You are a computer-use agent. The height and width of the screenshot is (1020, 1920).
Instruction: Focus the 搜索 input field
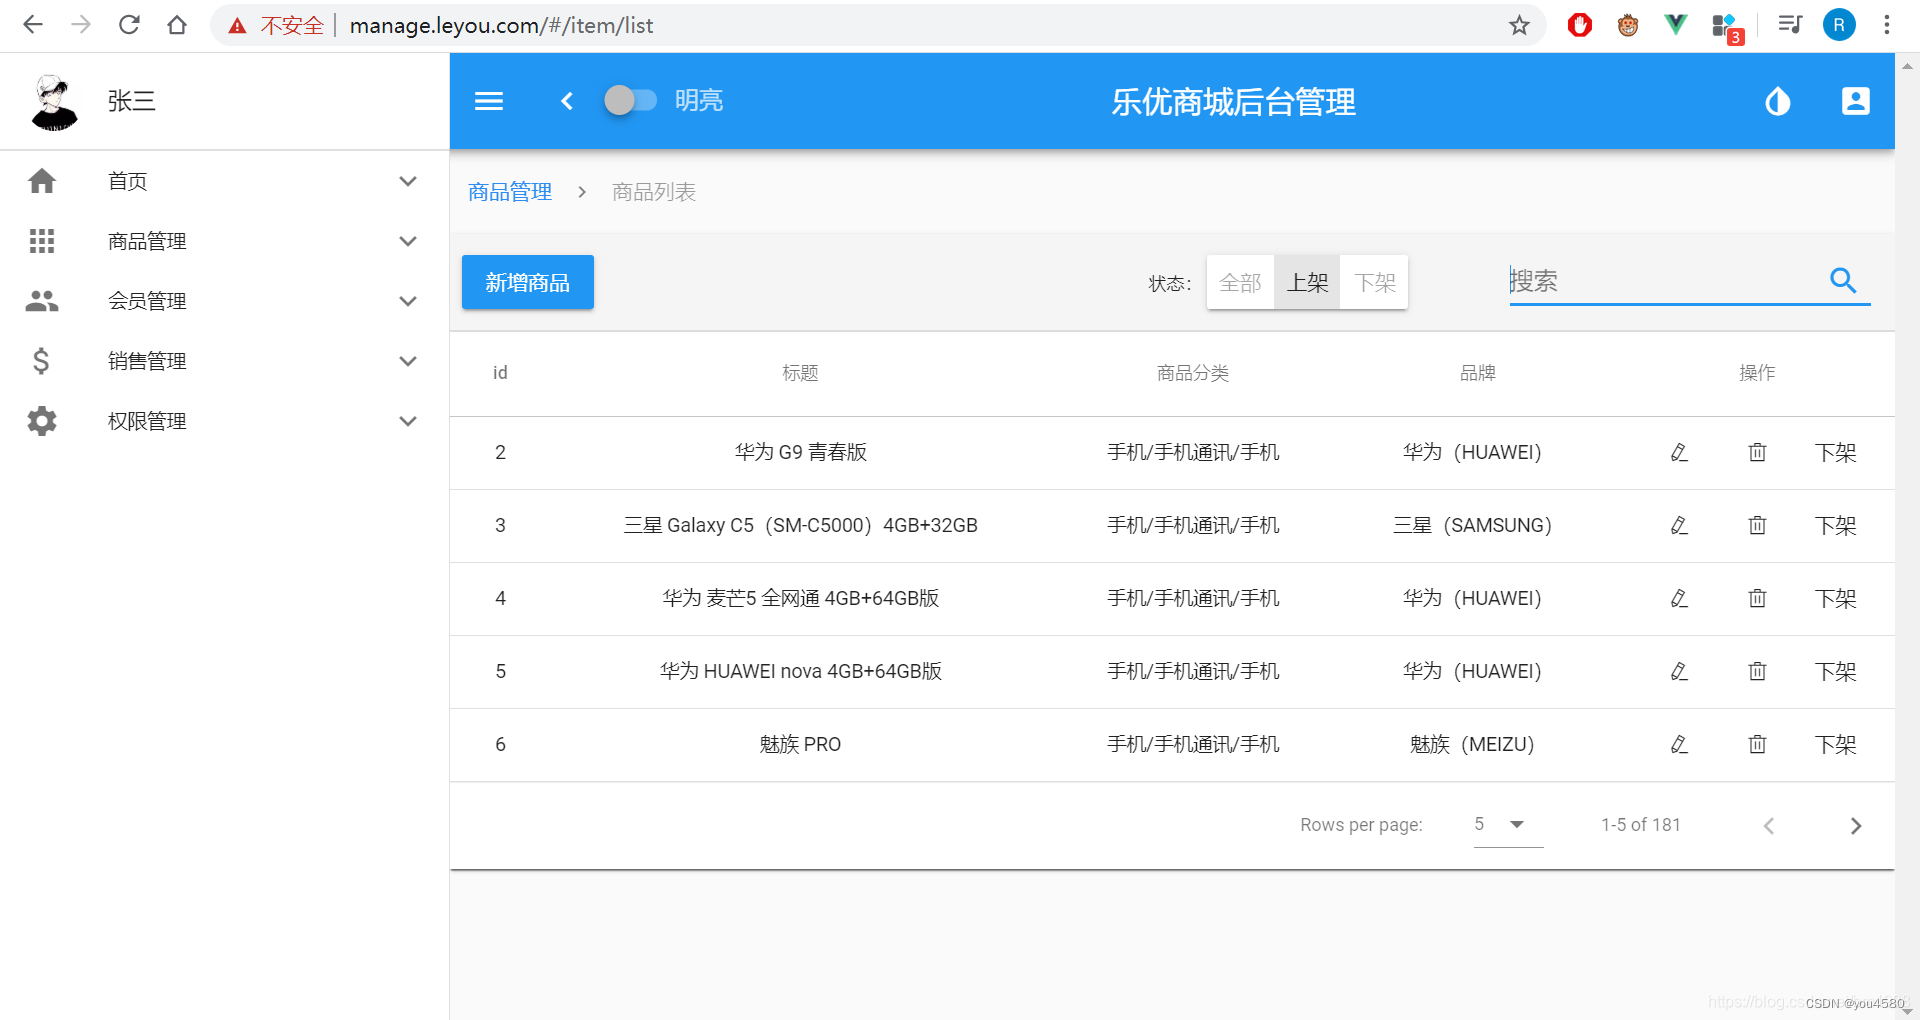click(1665, 281)
